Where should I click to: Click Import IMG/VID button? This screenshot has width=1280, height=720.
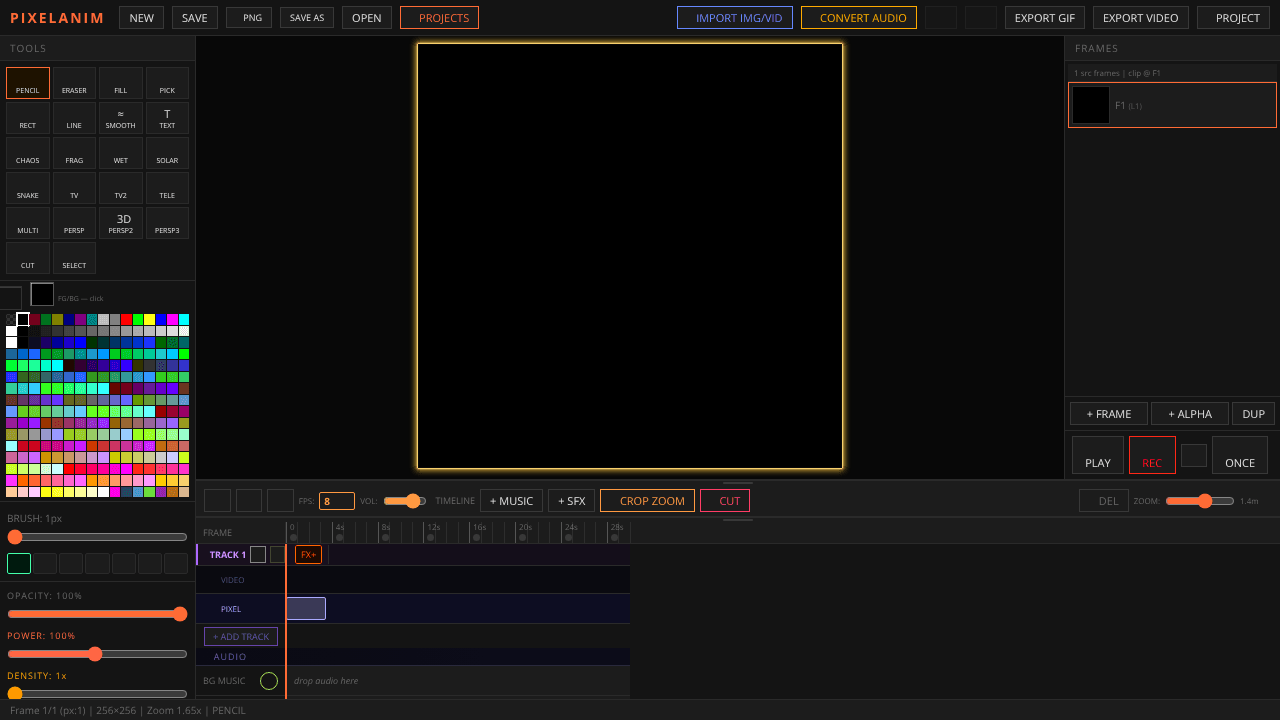click(x=735, y=17)
